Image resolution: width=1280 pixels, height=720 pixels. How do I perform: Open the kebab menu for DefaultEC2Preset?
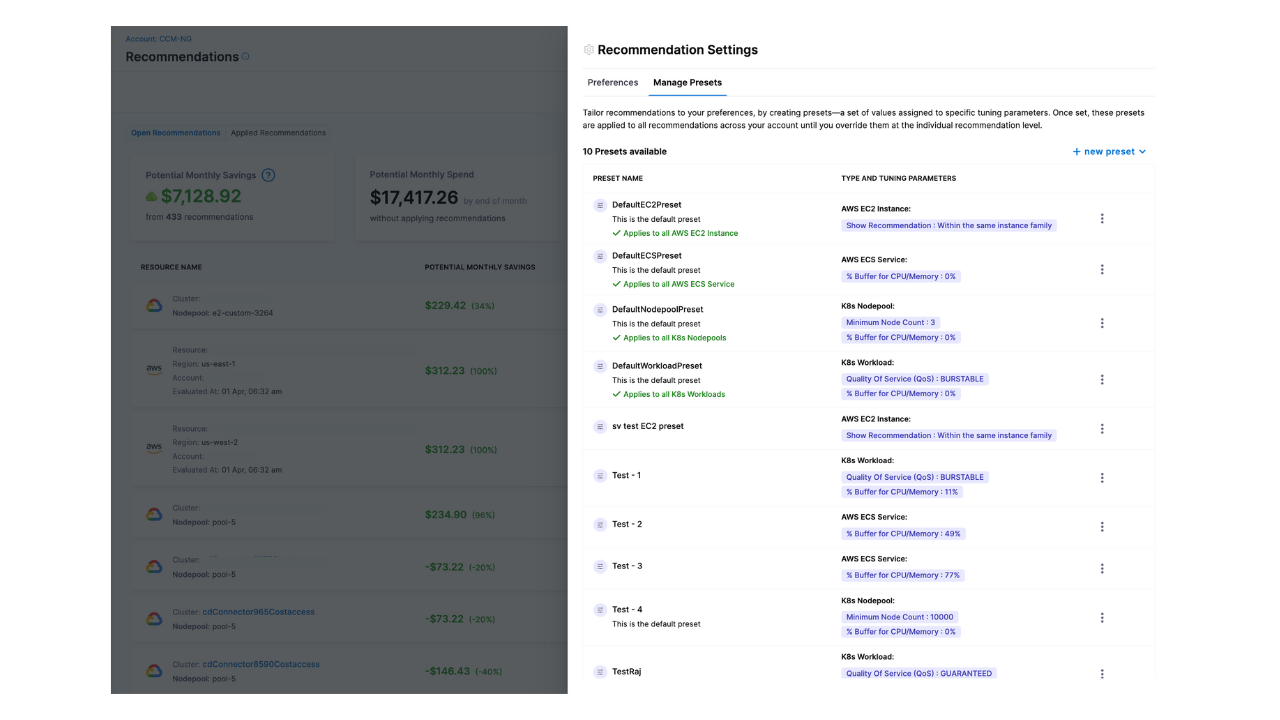tap(1102, 218)
